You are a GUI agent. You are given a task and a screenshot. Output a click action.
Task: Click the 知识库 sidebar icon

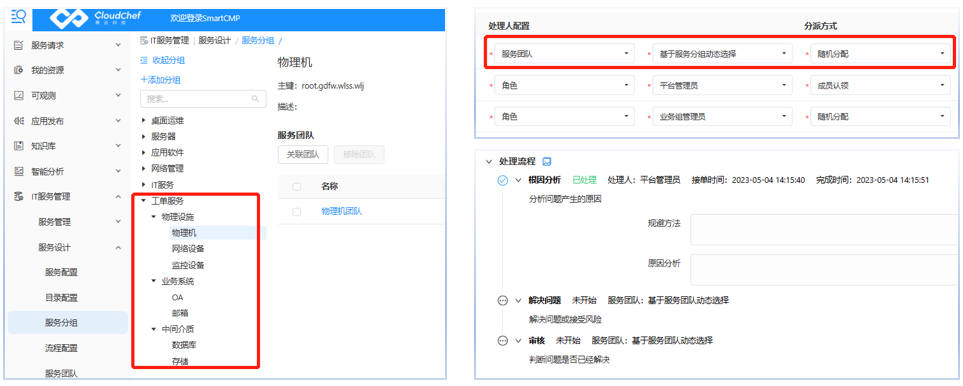coord(18,146)
